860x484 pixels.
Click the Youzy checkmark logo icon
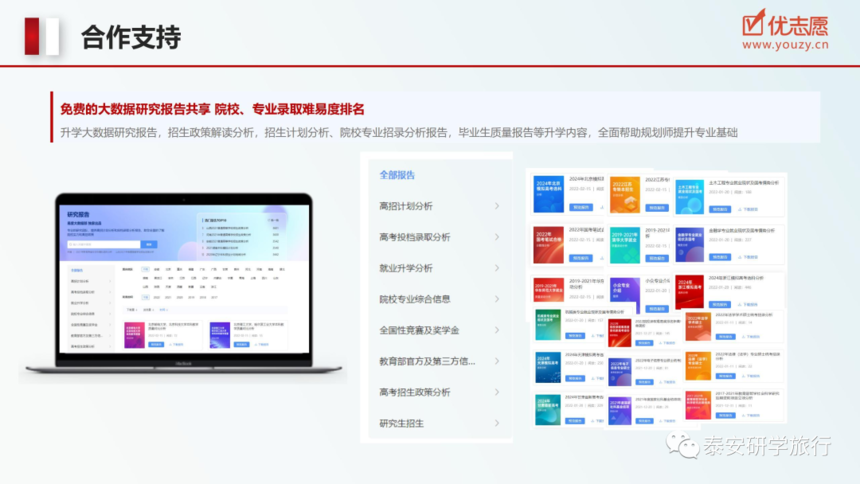click(753, 22)
